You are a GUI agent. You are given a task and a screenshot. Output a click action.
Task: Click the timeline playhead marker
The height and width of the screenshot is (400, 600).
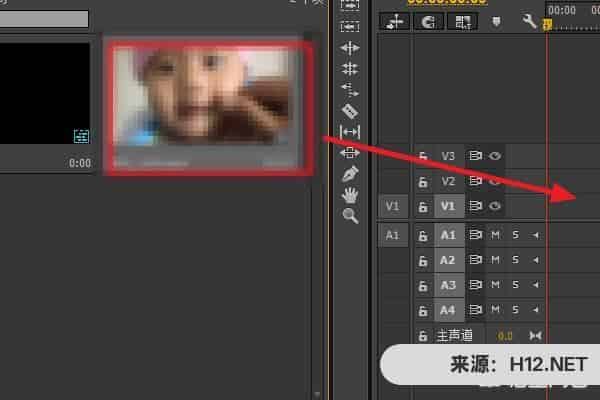point(548,24)
